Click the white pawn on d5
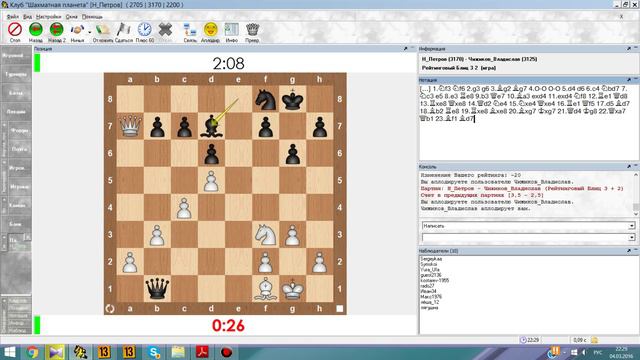The width and height of the screenshot is (640, 360). 211,180
